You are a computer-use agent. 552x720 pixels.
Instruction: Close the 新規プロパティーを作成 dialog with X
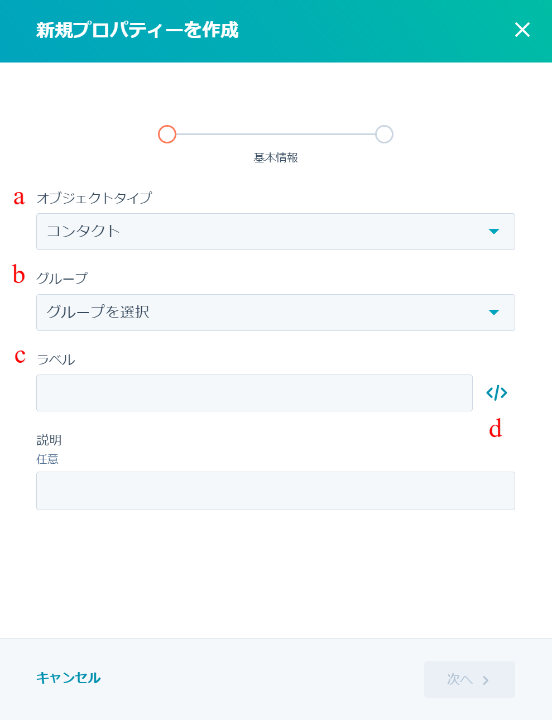(522, 30)
